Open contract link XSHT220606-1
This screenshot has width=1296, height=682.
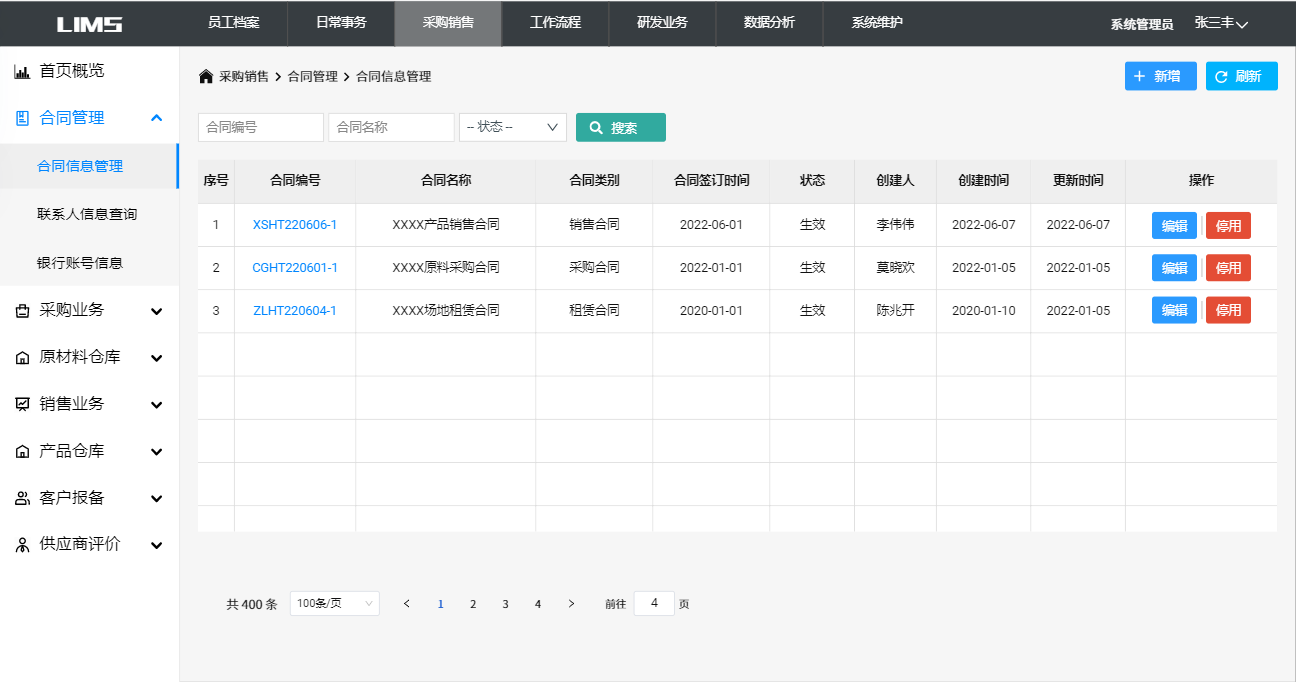294,225
